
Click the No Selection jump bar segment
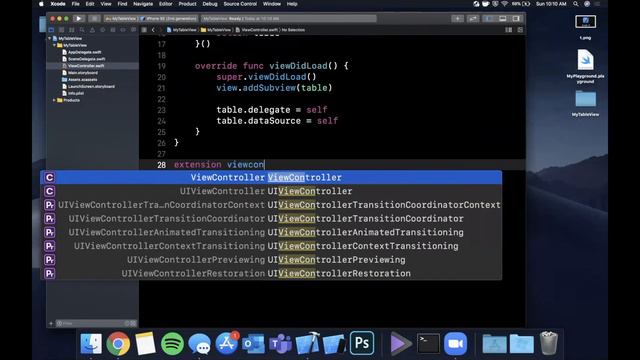(x=293, y=30)
